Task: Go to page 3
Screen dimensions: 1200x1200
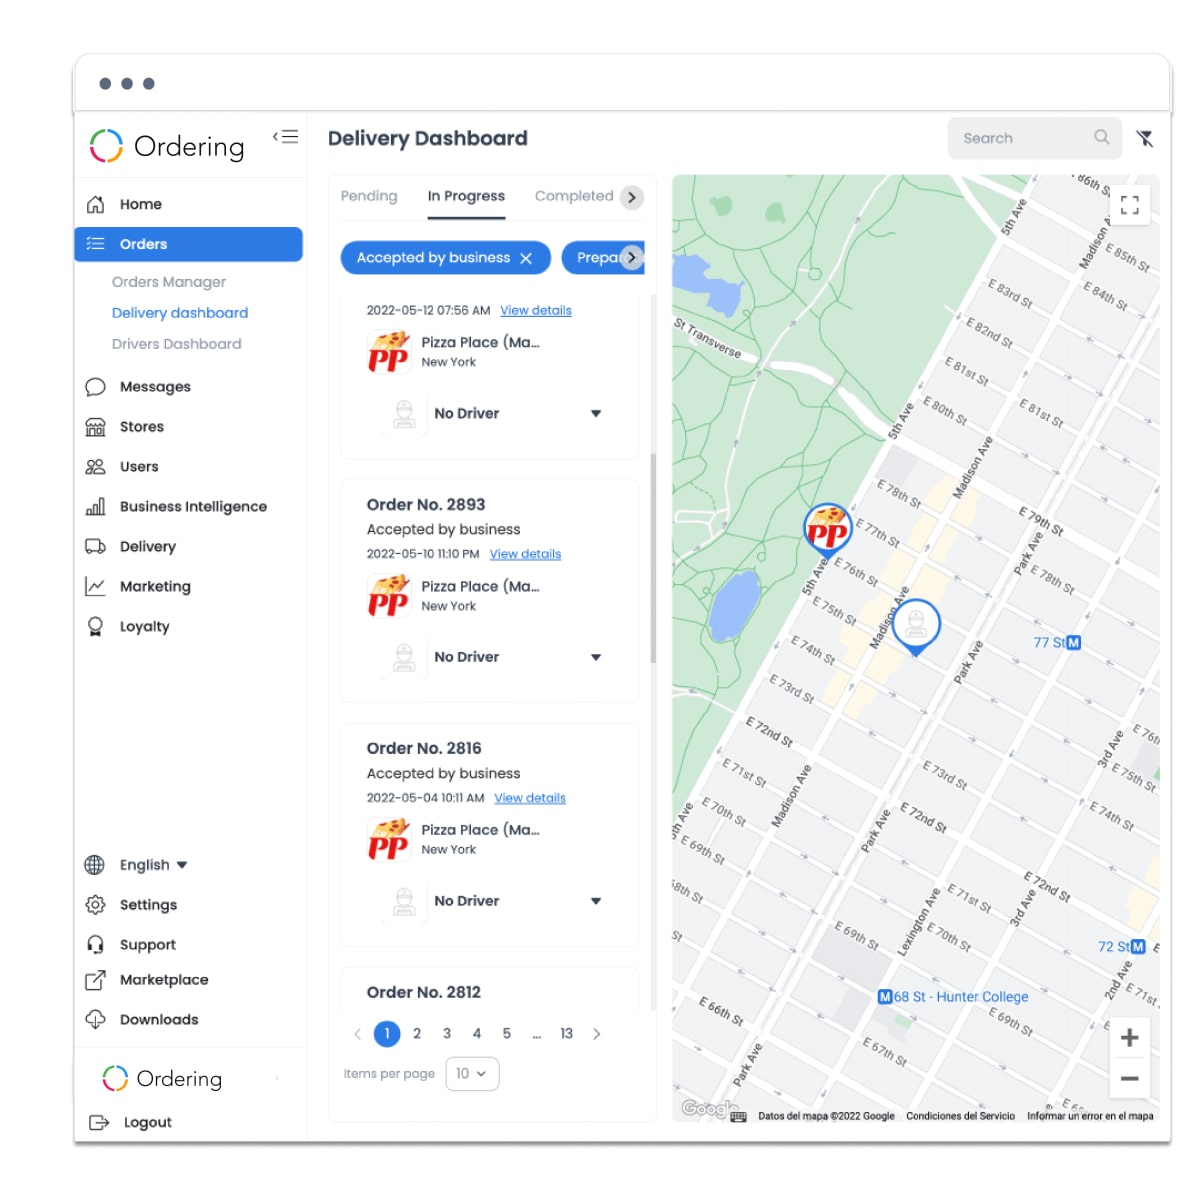Action: coord(447,1034)
